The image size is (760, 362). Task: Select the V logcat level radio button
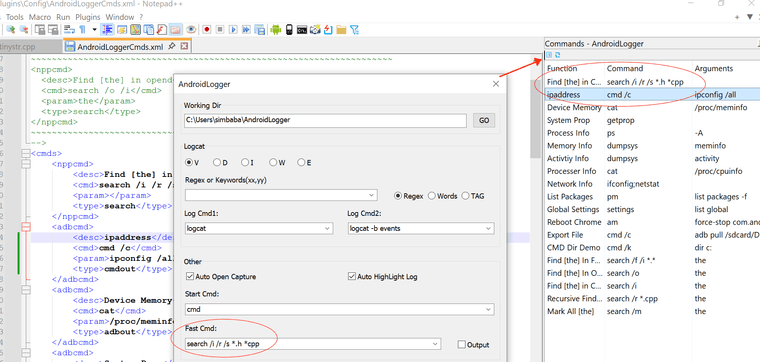[x=189, y=162]
